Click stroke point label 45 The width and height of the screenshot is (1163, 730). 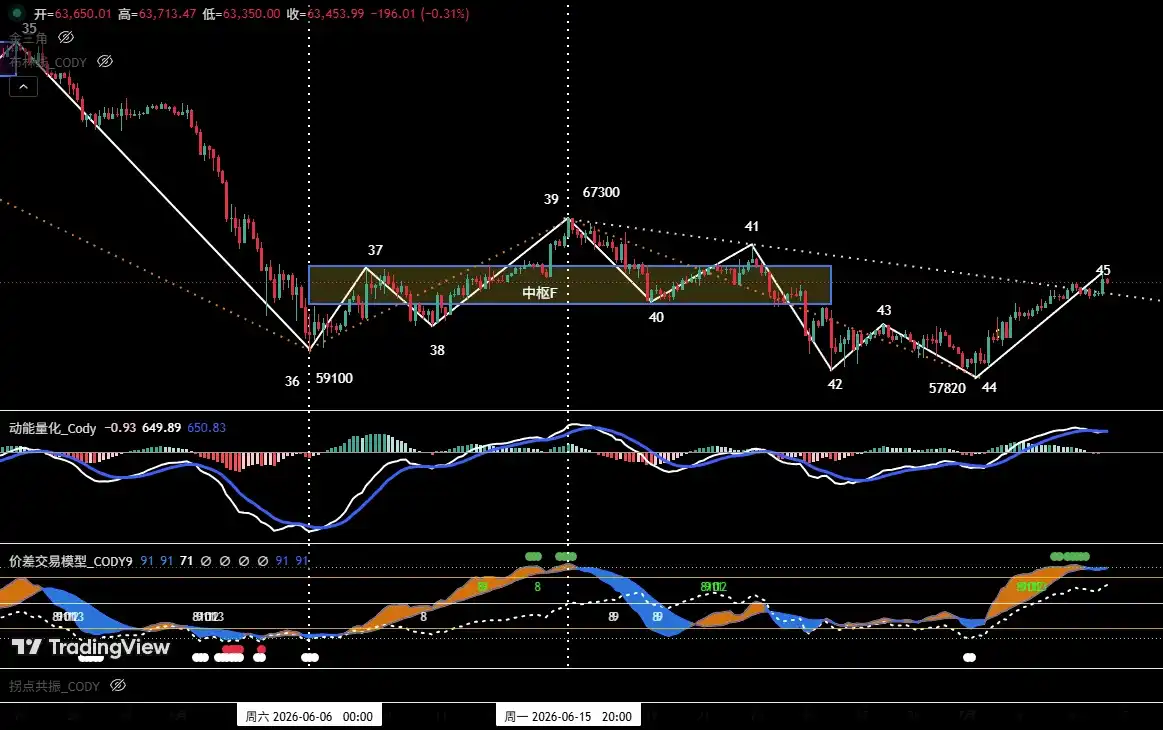(1103, 270)
